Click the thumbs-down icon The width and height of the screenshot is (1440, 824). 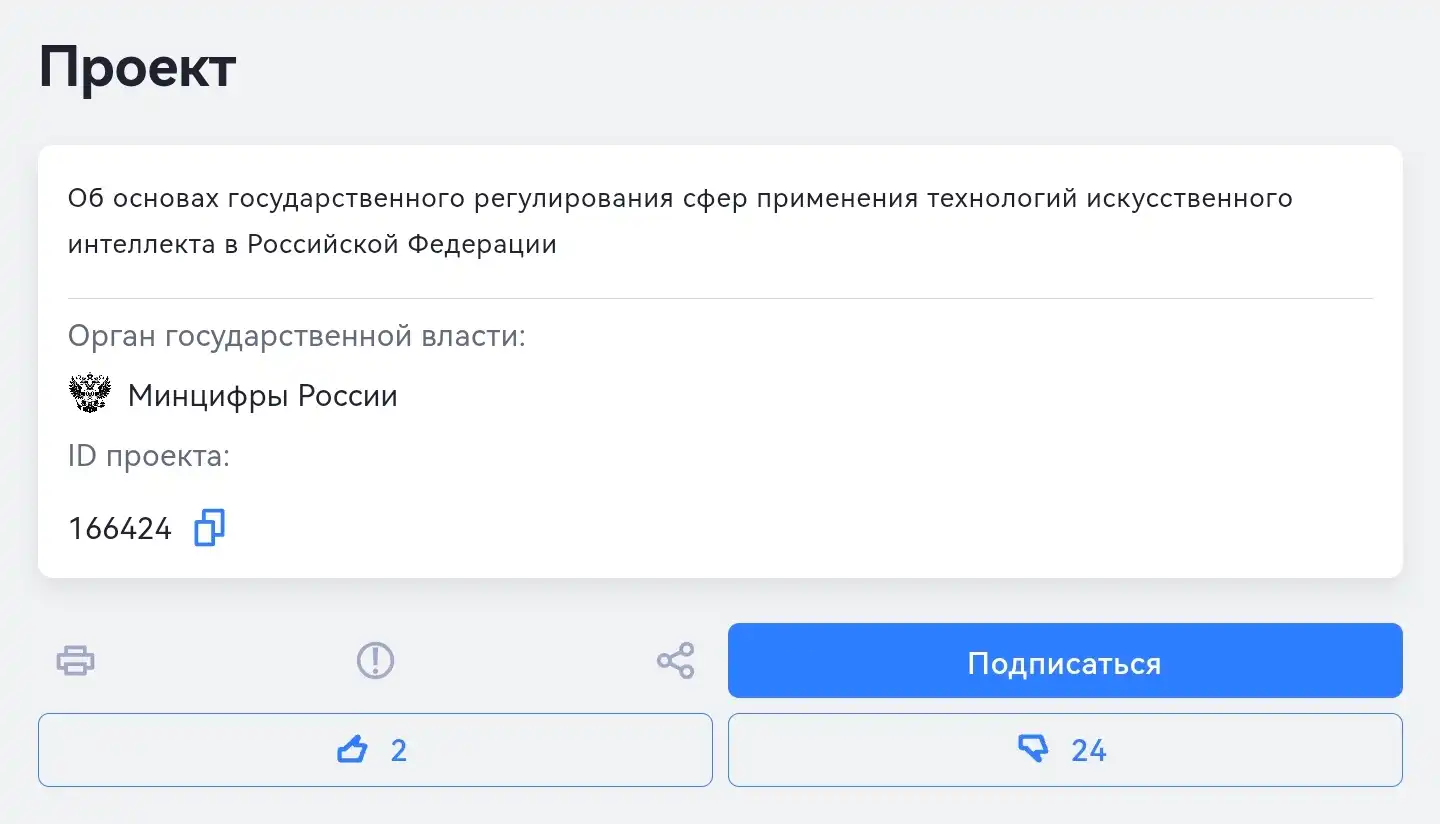(1033, 749)
